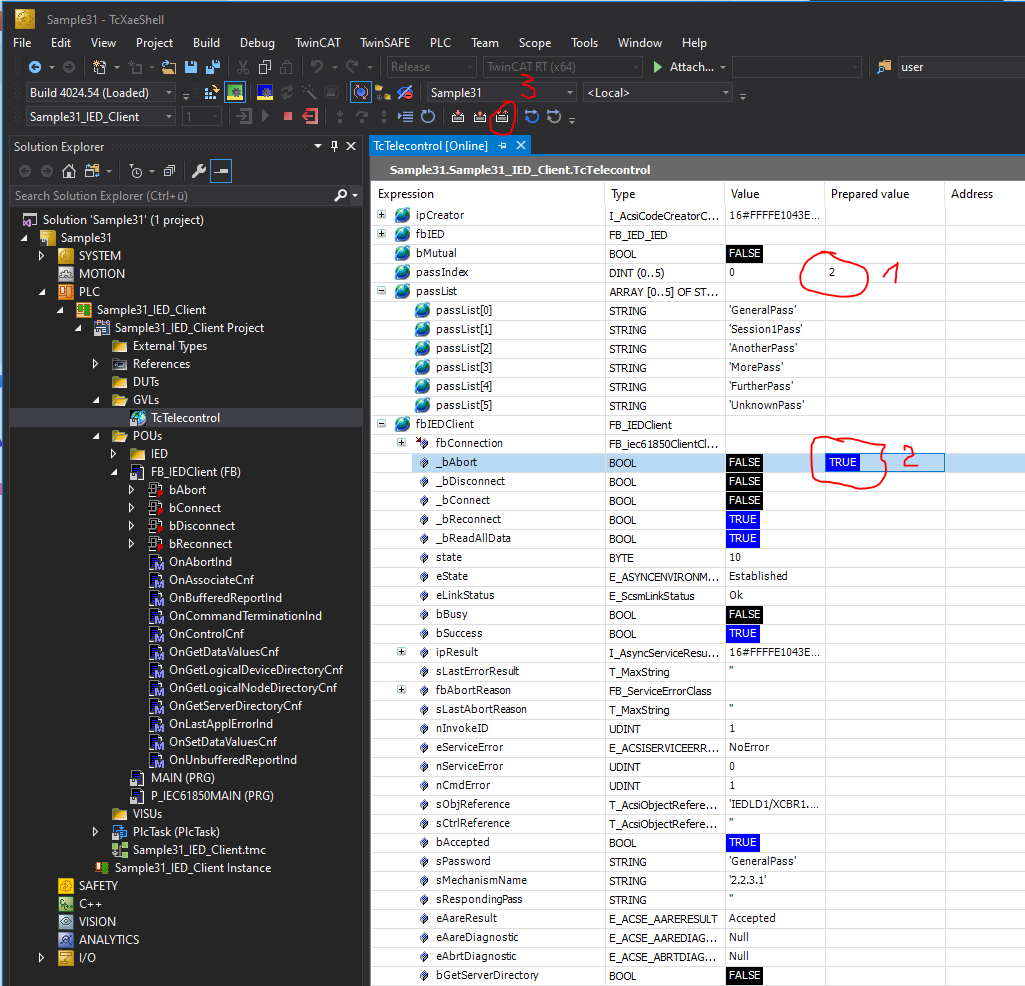Open the Debug menu
The image size is (1025, 986).
tap(257, 42)
